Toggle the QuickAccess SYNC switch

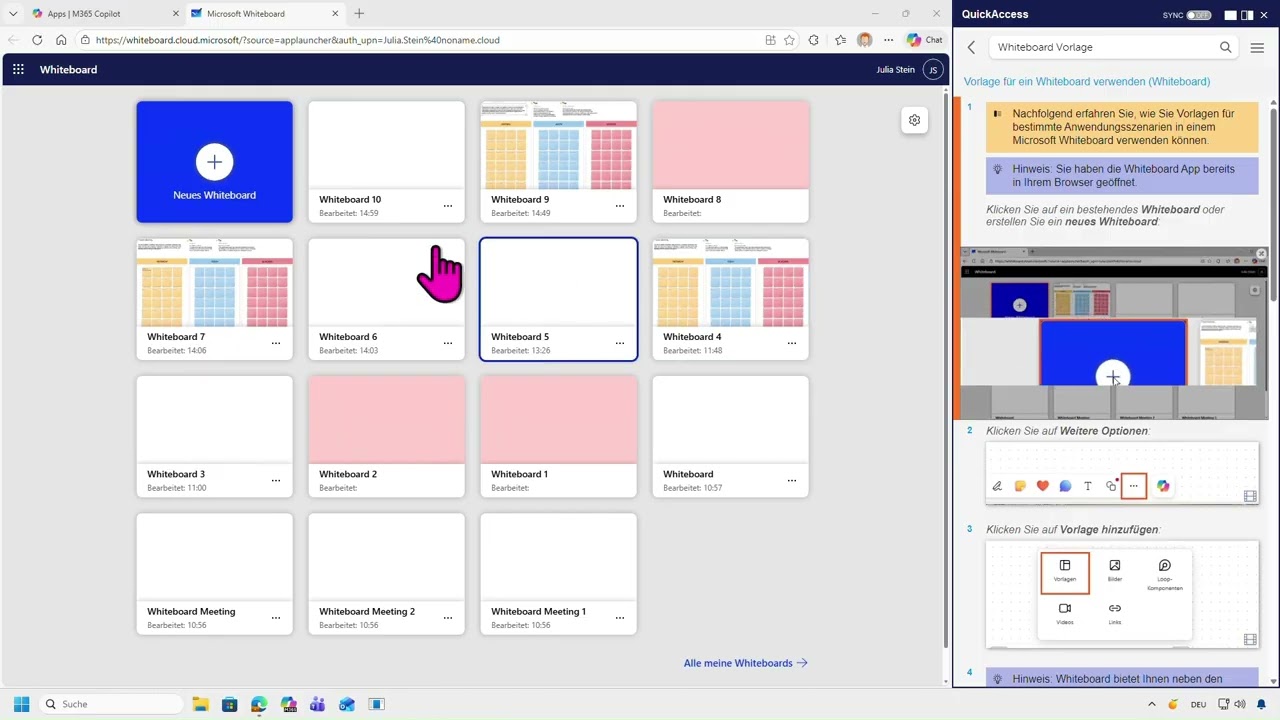pyautogui.click(x=1198, y=15)
